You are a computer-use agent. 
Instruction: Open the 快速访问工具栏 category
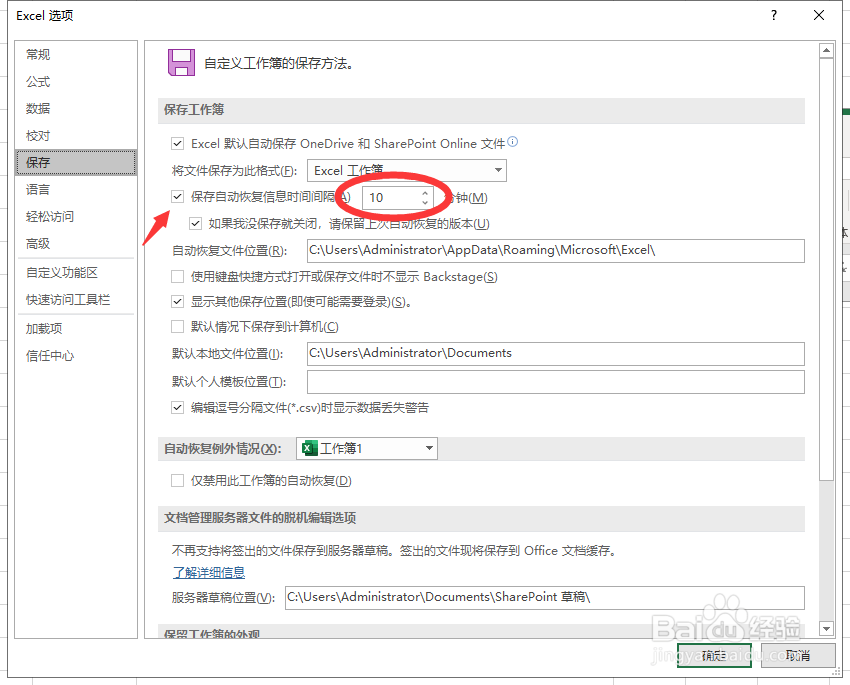76,300
